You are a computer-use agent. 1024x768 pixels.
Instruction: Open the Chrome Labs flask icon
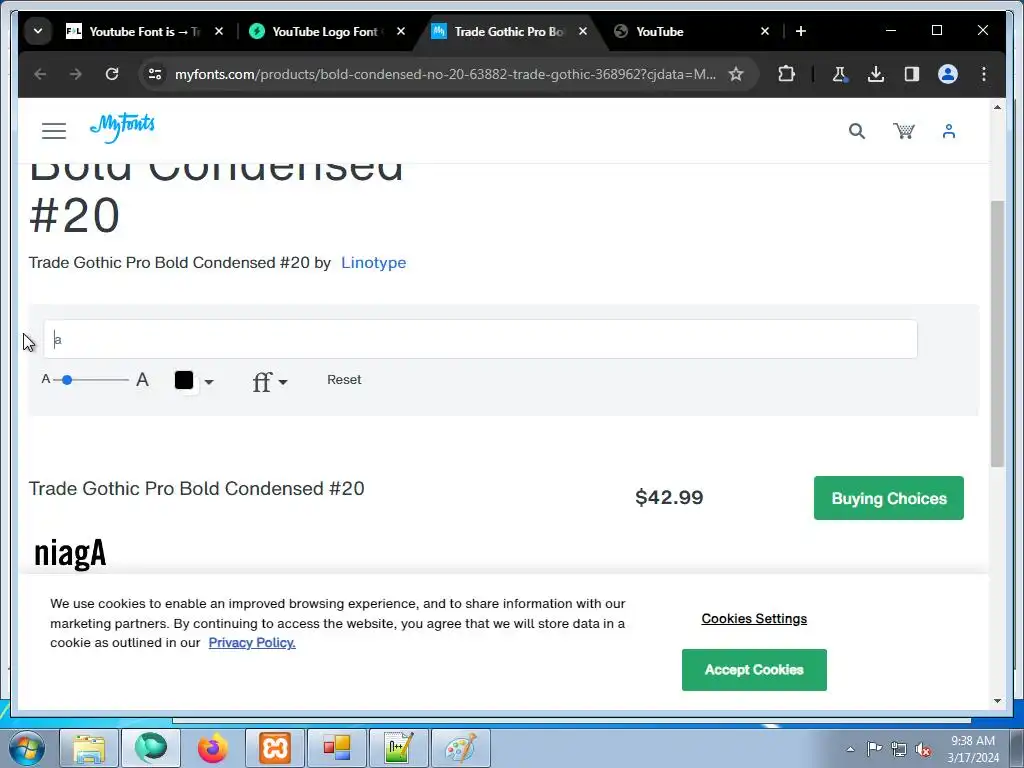840,74
